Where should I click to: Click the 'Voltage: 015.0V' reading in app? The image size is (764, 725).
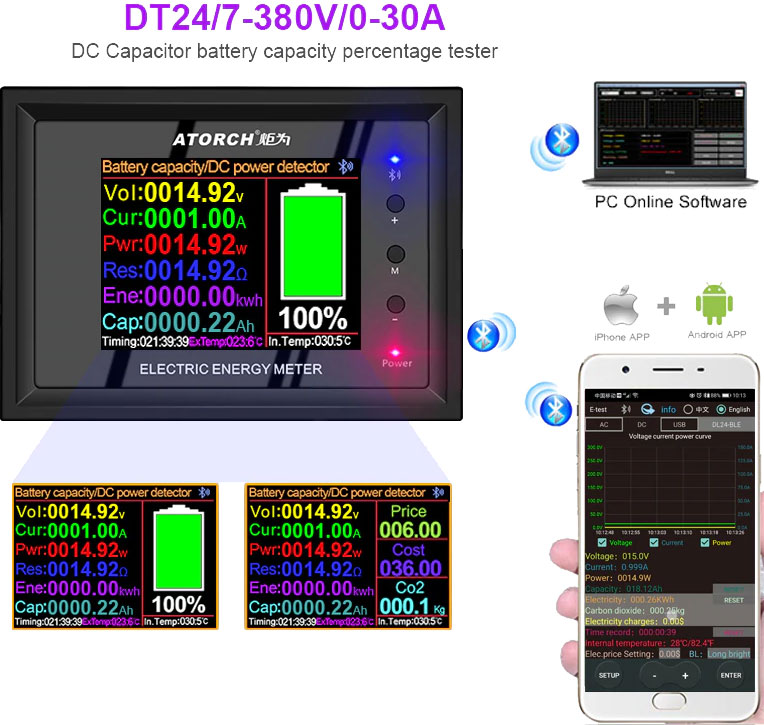pos(617,556)
